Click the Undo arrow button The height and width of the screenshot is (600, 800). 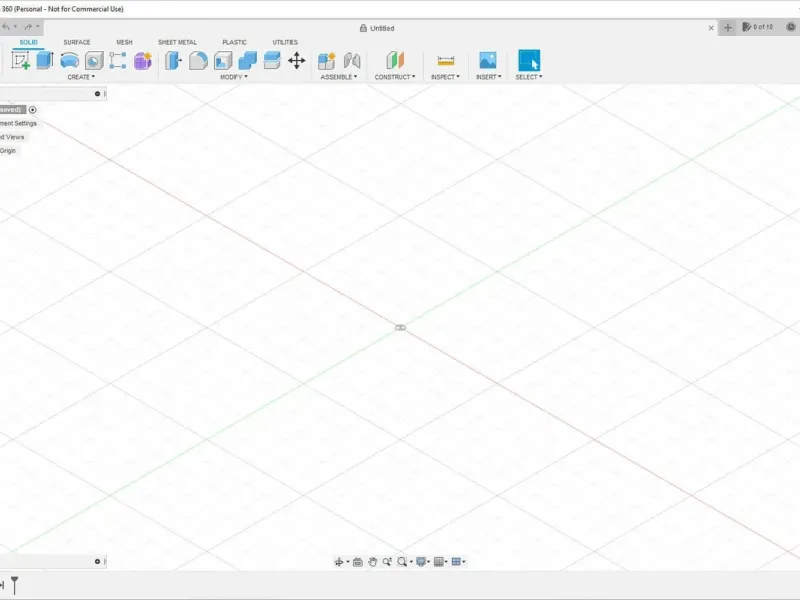(x=6, y=27)
